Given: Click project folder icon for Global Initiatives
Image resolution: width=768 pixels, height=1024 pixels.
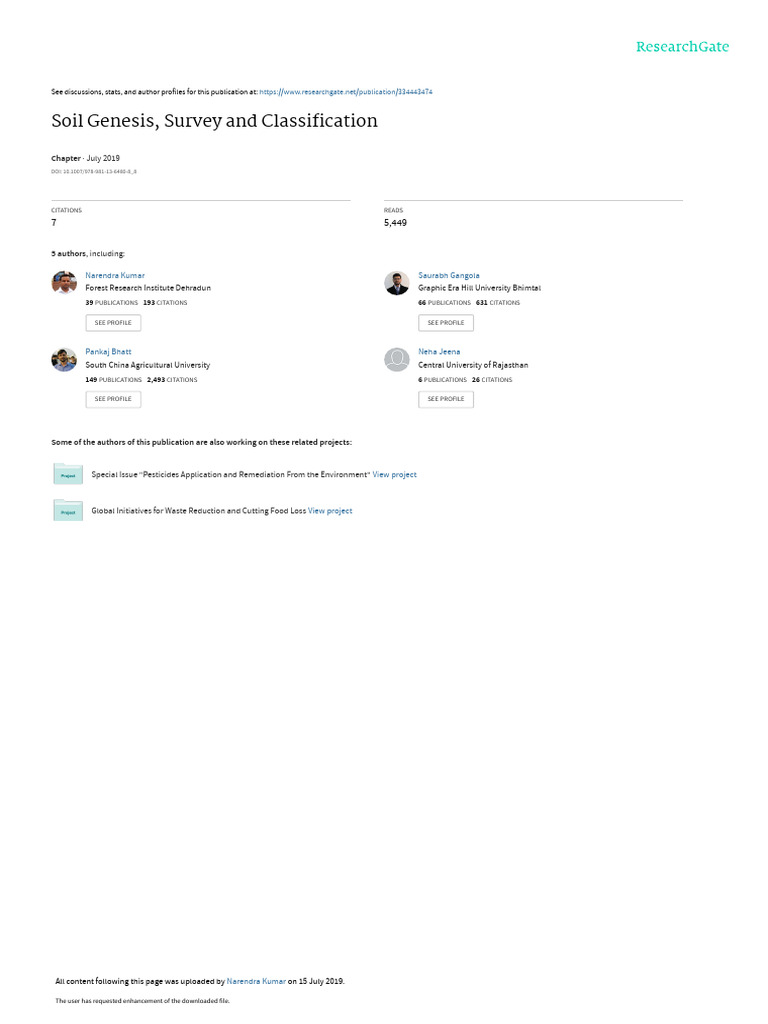Looking at the screenshot, I should point(68,510).
